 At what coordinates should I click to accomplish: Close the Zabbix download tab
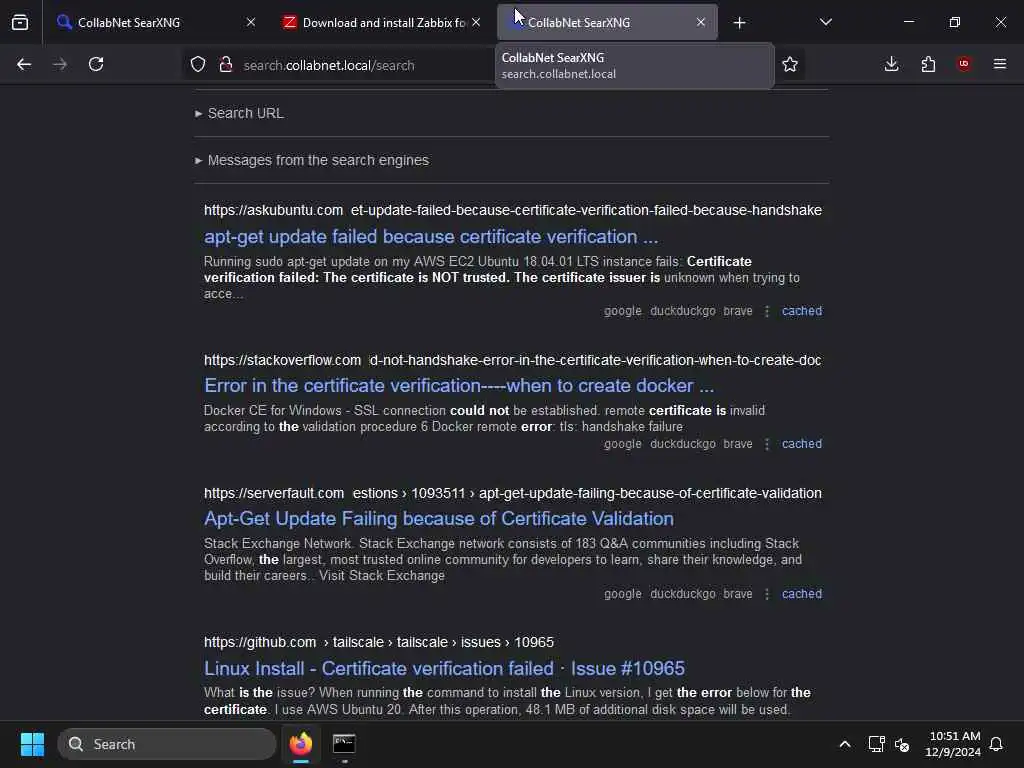[476, 22]
